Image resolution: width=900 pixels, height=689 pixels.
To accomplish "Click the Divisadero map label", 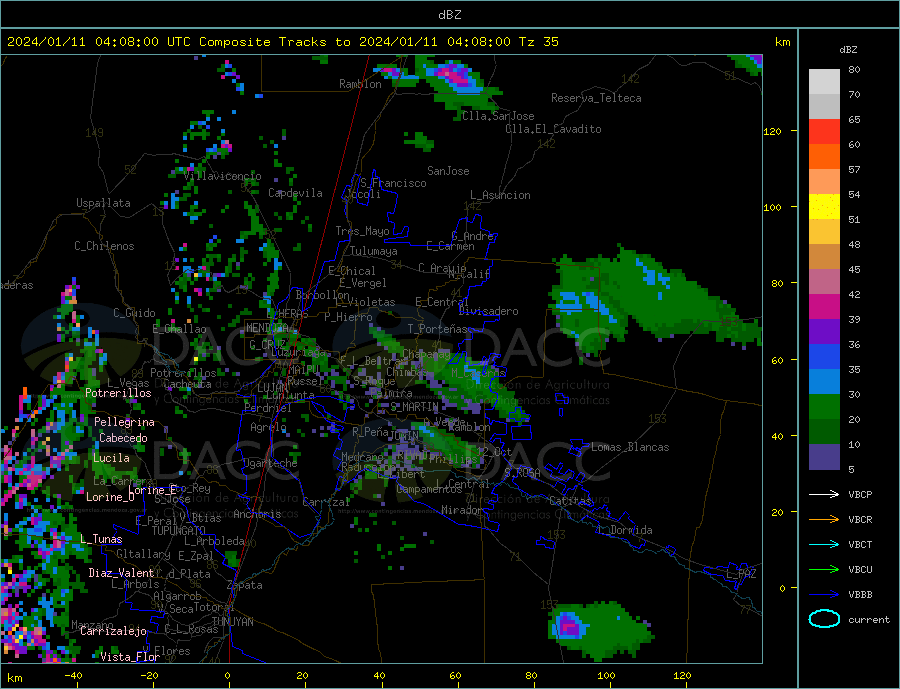I will (x=488, y=311).
